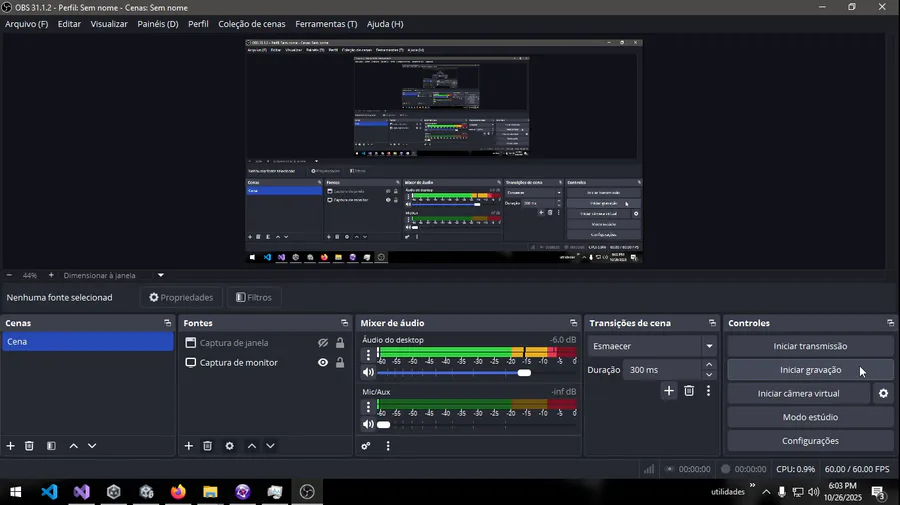The height and width of the screenshot is (505, 900).
Task: Move source up in the Fontes panel
Action: [252, 446]
